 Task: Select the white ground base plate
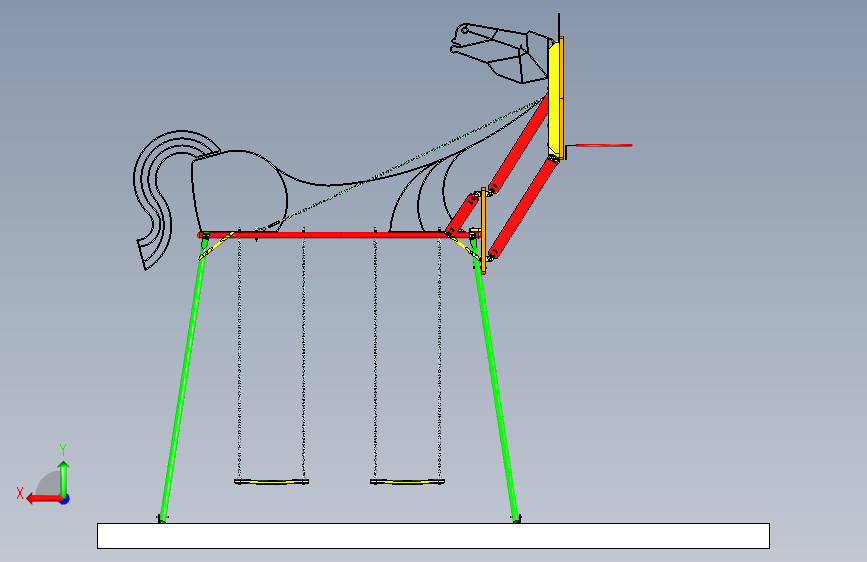(x=434, y=536)
